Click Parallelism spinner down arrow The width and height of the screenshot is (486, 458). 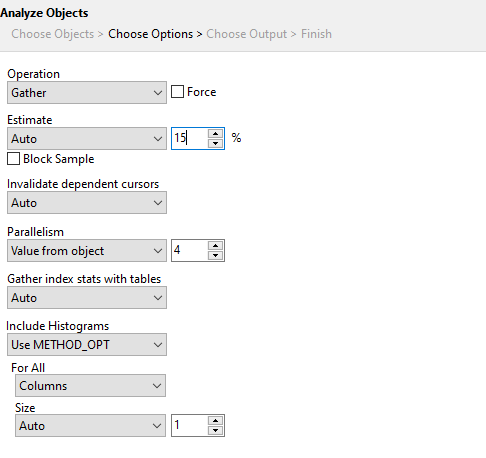215,255
